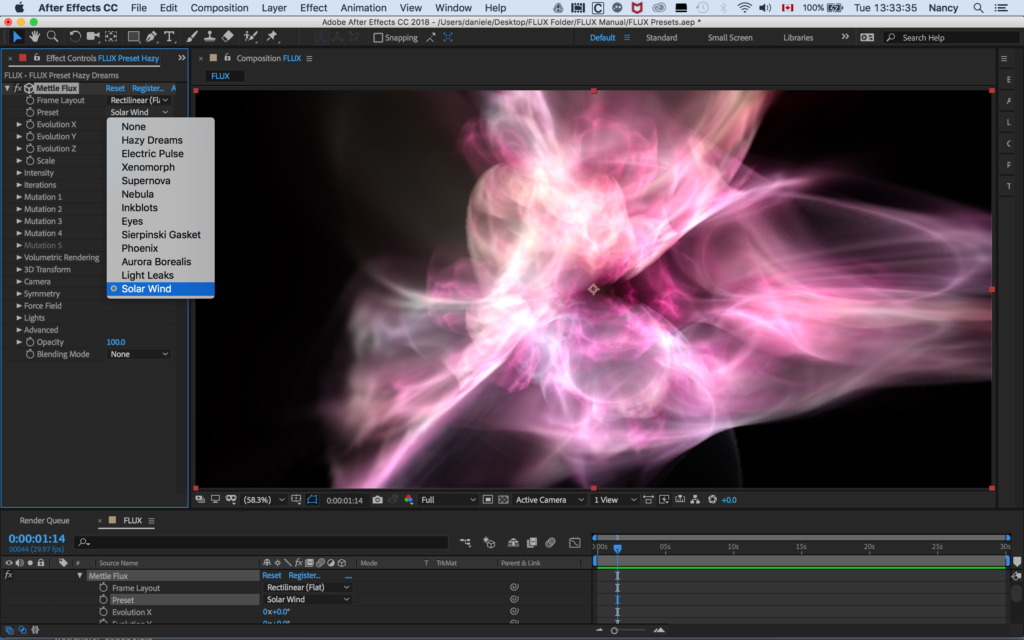1024x640 pixels.
Task: Click the Register link in the timeline
Action: click(304, 576)
